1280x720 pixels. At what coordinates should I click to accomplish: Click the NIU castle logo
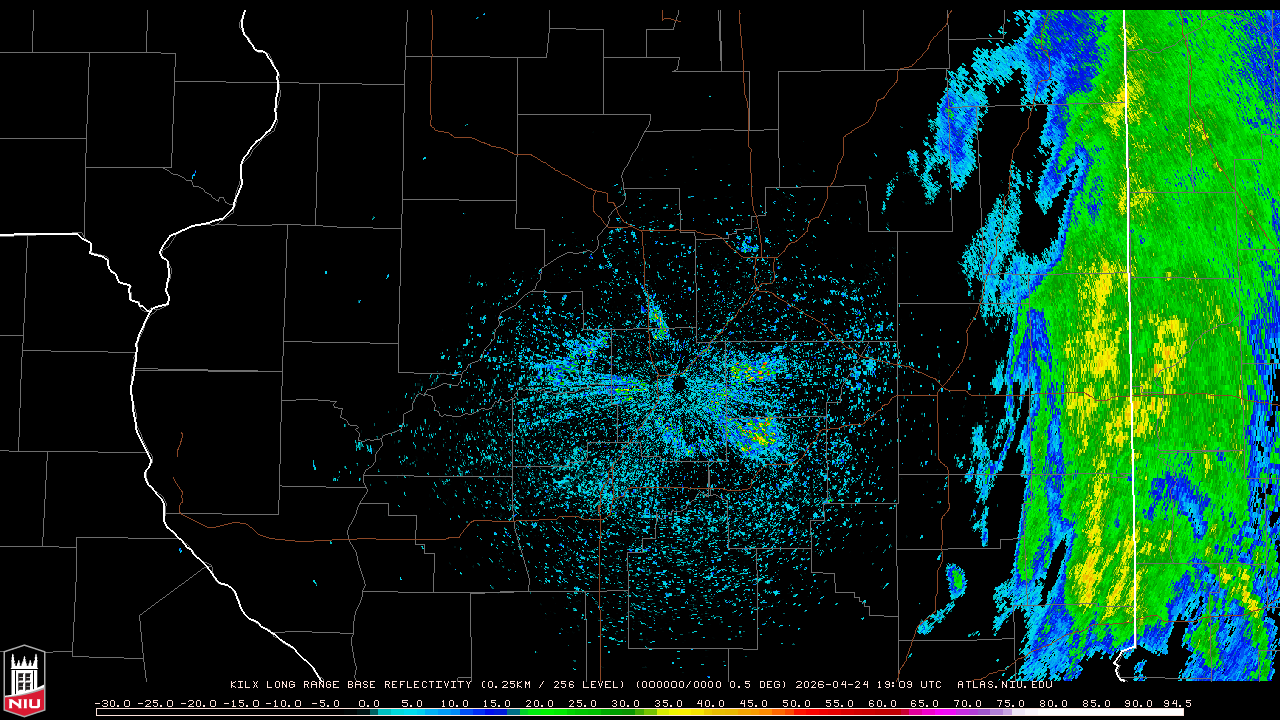(x=24, y=681)
